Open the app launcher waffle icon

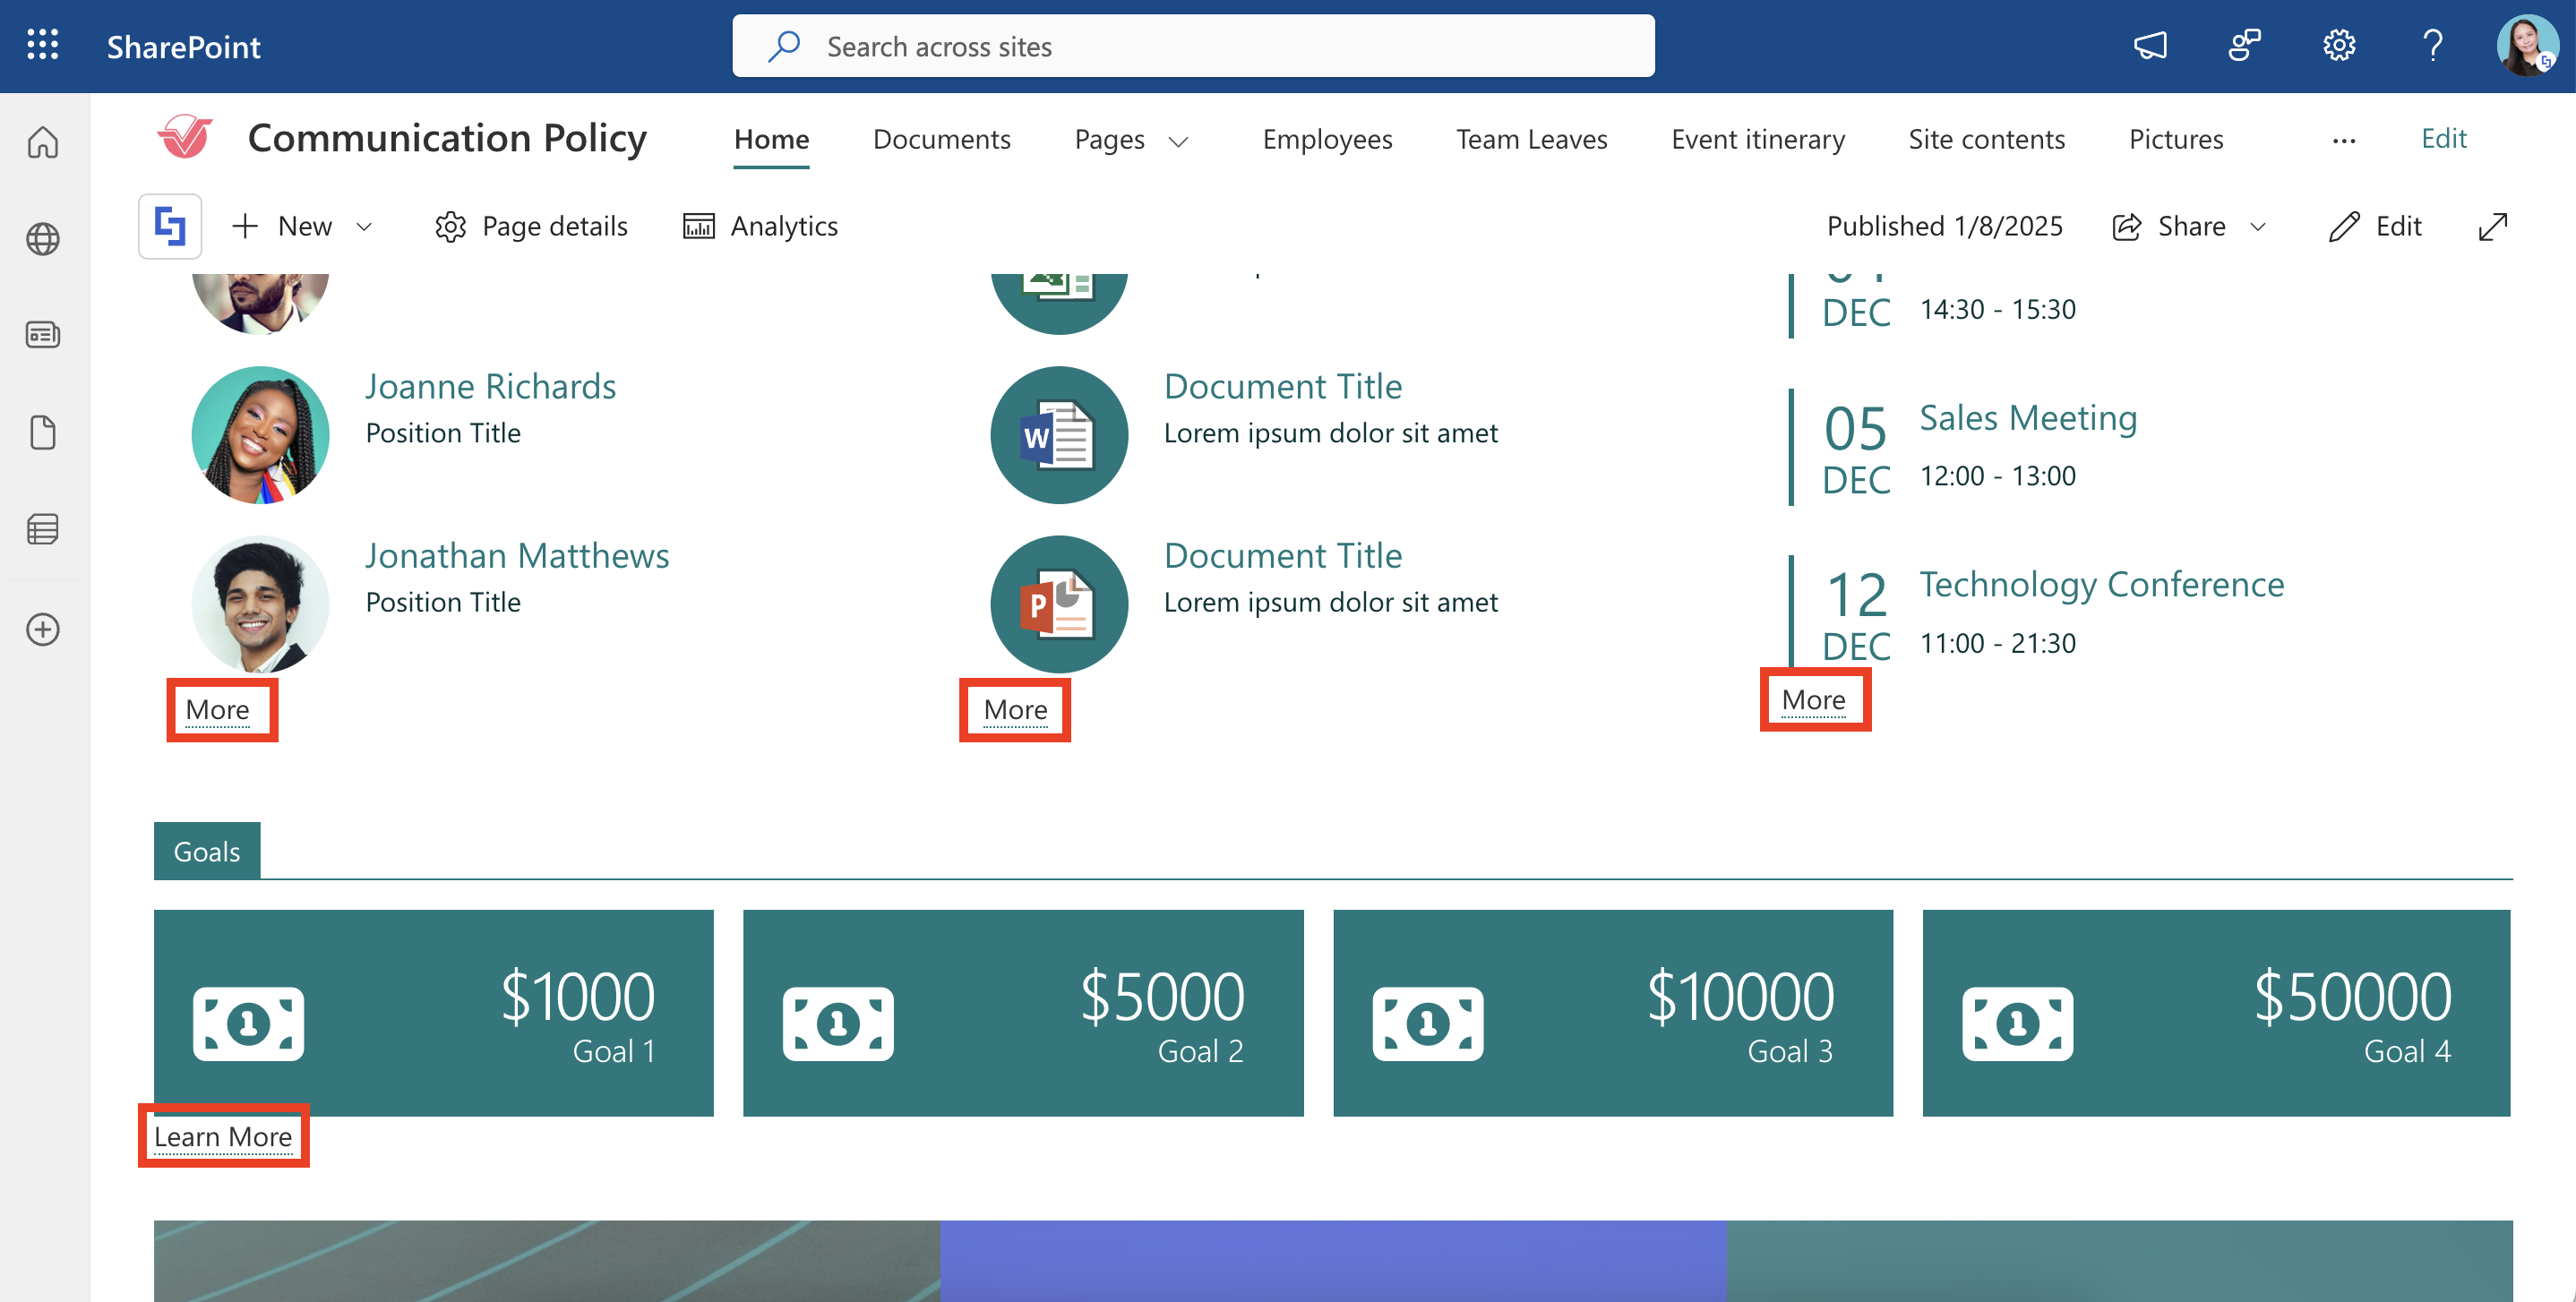(x=42, y=46)
